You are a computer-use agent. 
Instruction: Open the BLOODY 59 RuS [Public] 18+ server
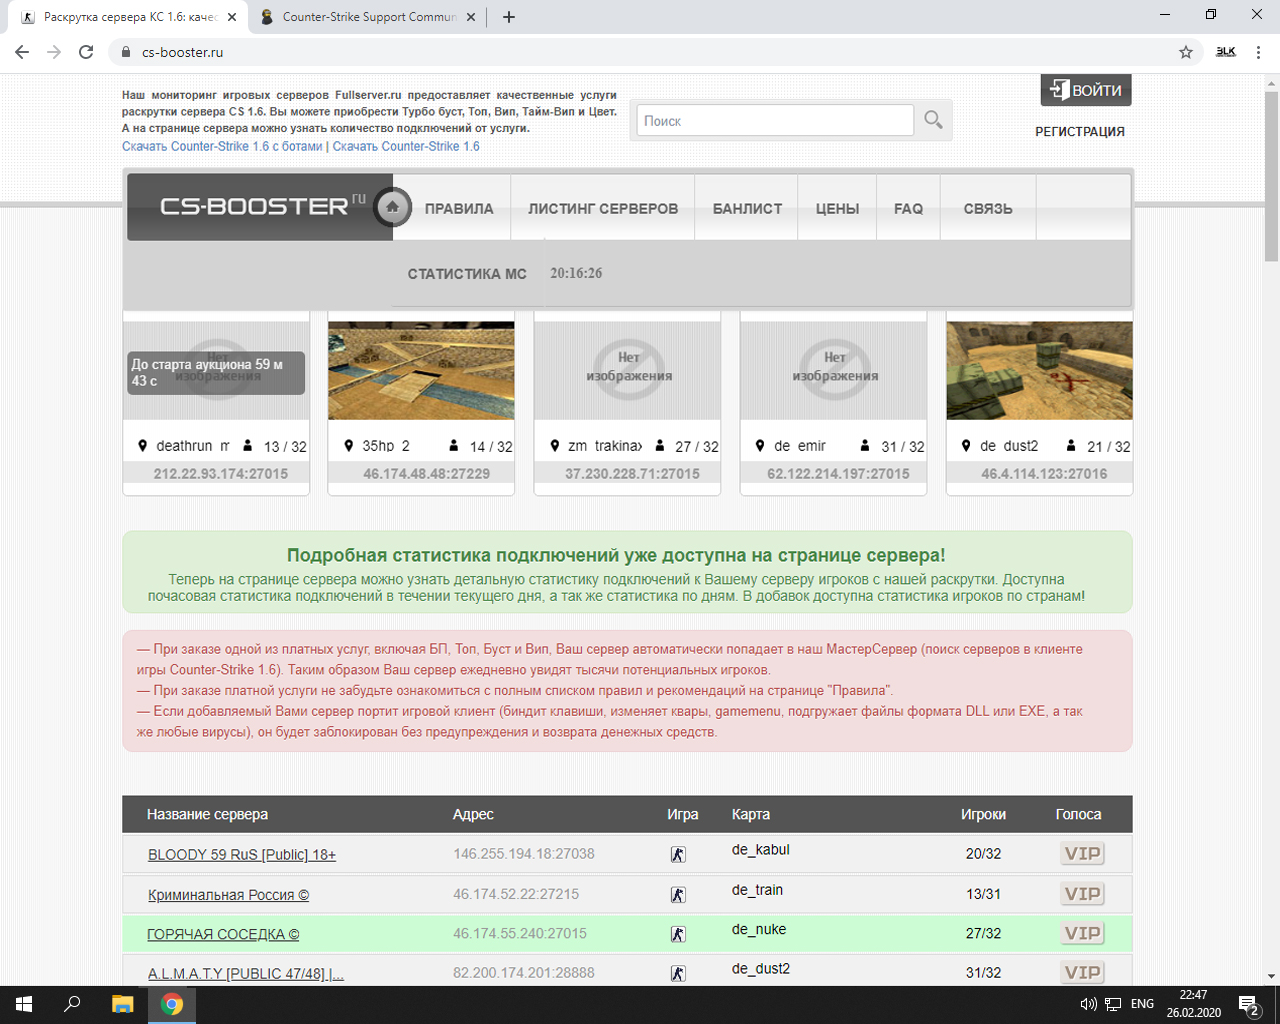pos(242,855)
